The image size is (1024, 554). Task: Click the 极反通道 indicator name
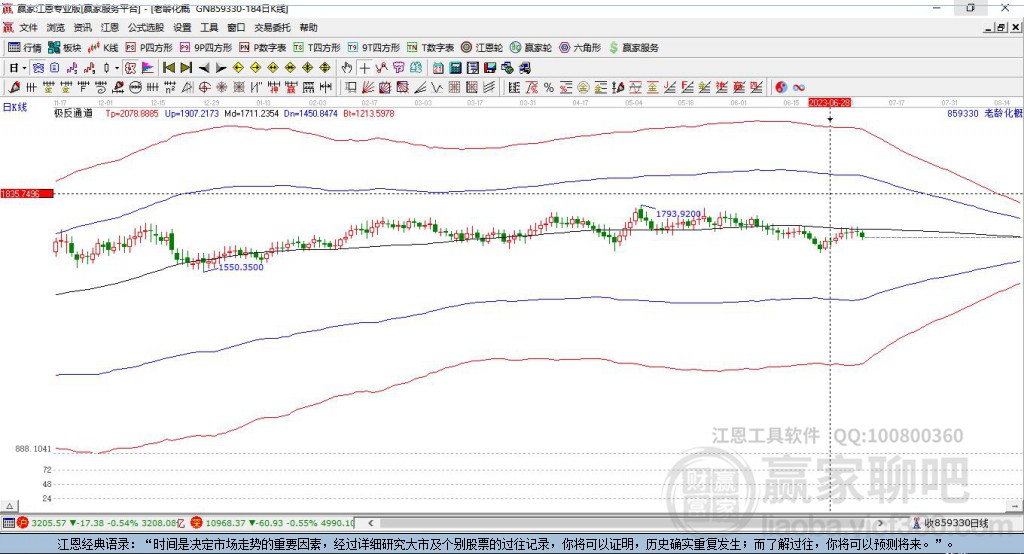pyautogui.click(x=73, y=113)
